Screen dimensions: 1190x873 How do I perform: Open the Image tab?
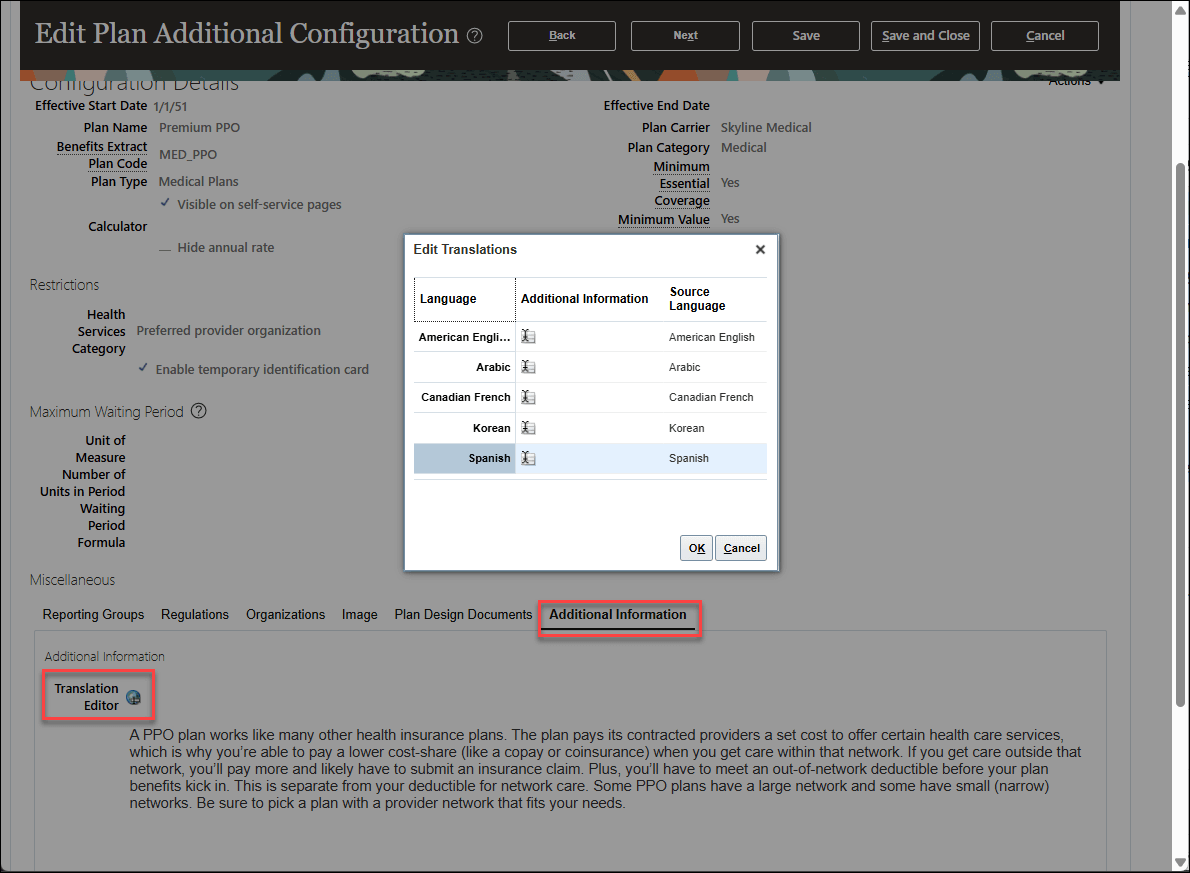click(x=359, y=614)
